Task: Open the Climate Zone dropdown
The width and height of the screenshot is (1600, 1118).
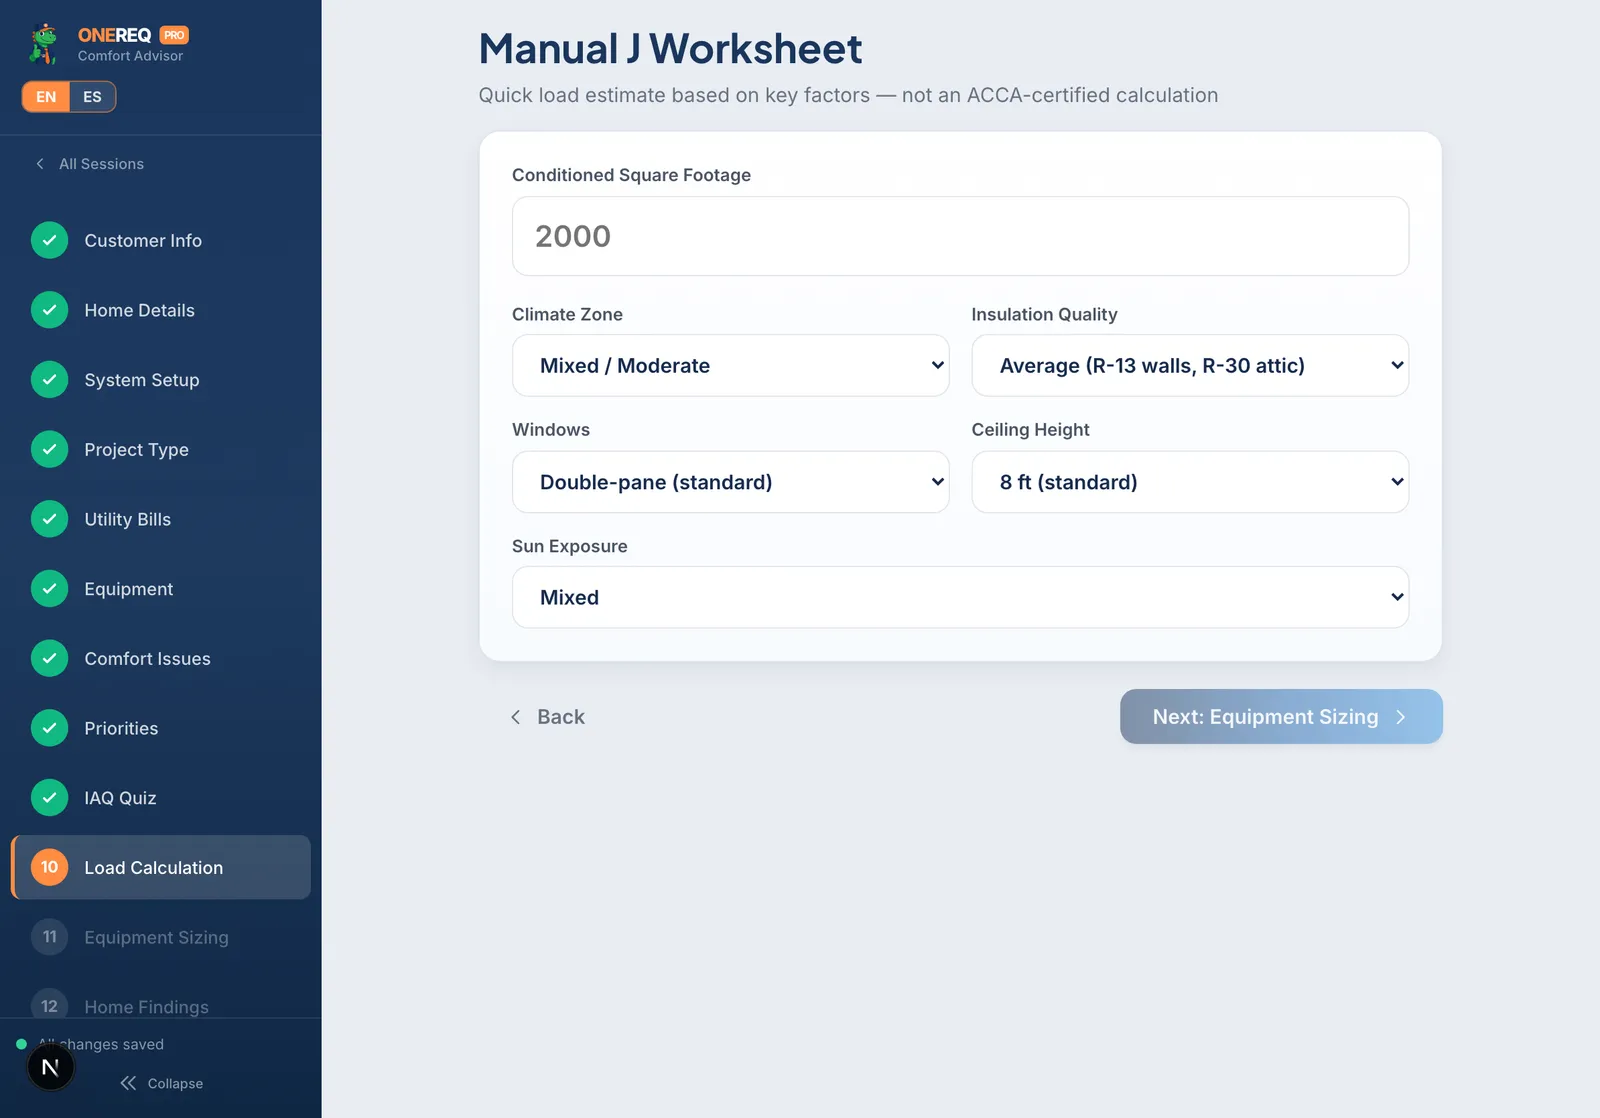Action: 730,366
